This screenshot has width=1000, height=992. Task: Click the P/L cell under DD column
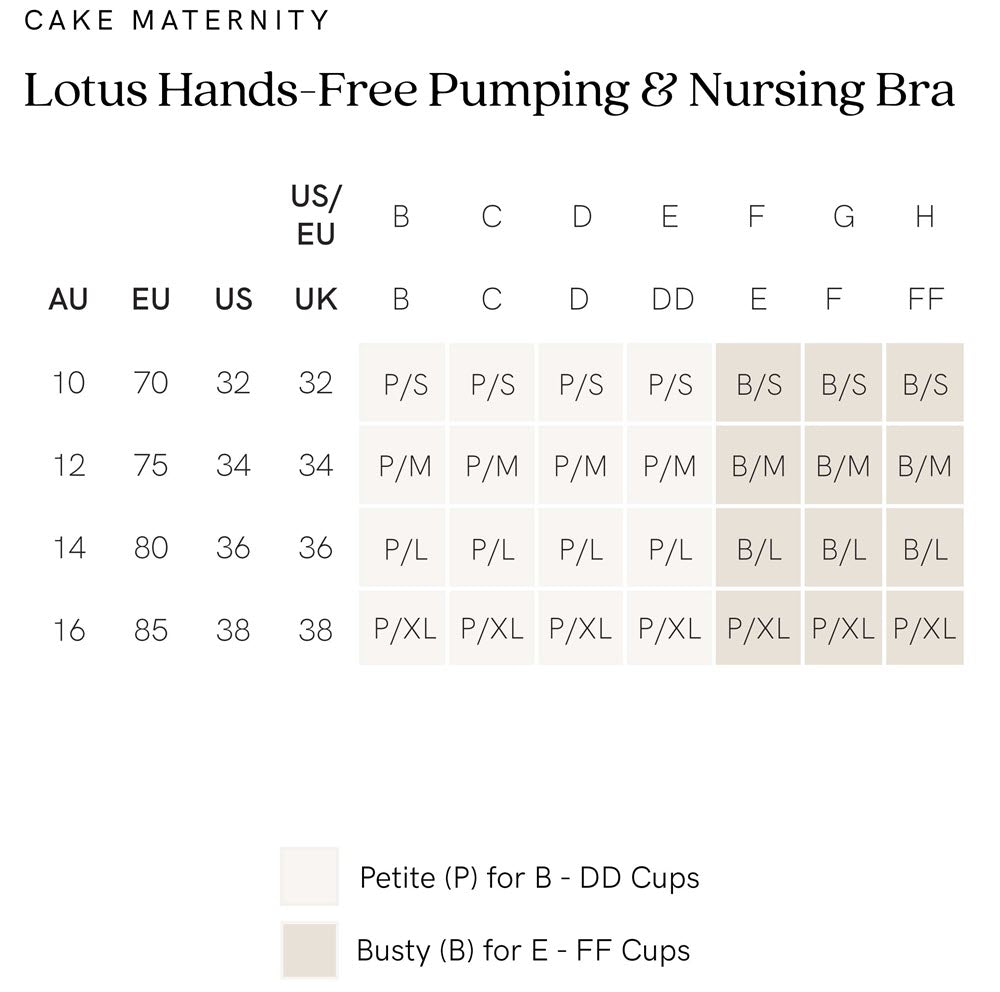pos(670,548)
